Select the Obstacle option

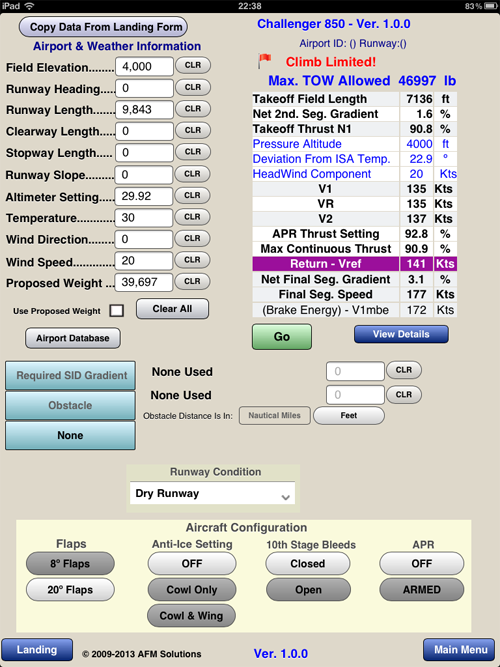pos(70,405)
